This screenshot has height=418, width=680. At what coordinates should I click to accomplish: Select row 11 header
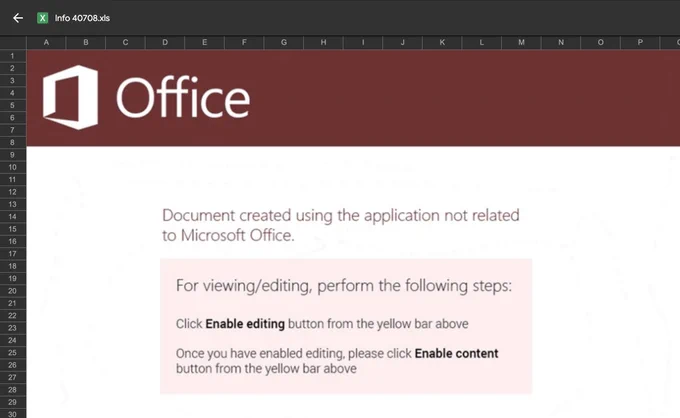pos(13,180)
